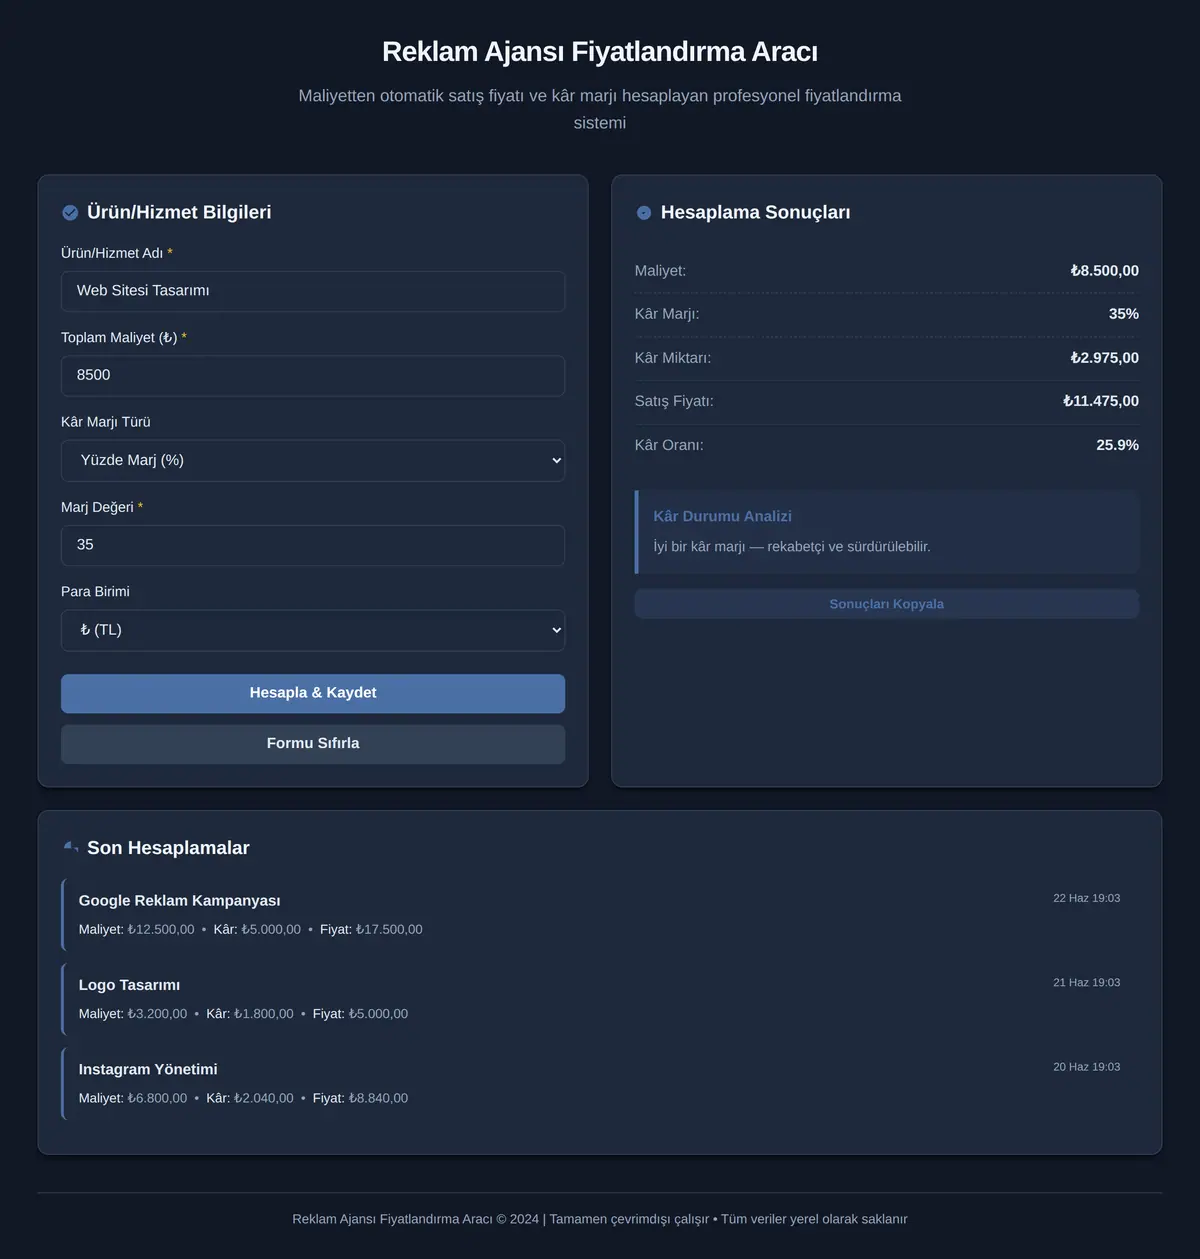Open the Para Birimi currency dropdown
This screenshot has height=1259, width=1200.
click(313, 631)
